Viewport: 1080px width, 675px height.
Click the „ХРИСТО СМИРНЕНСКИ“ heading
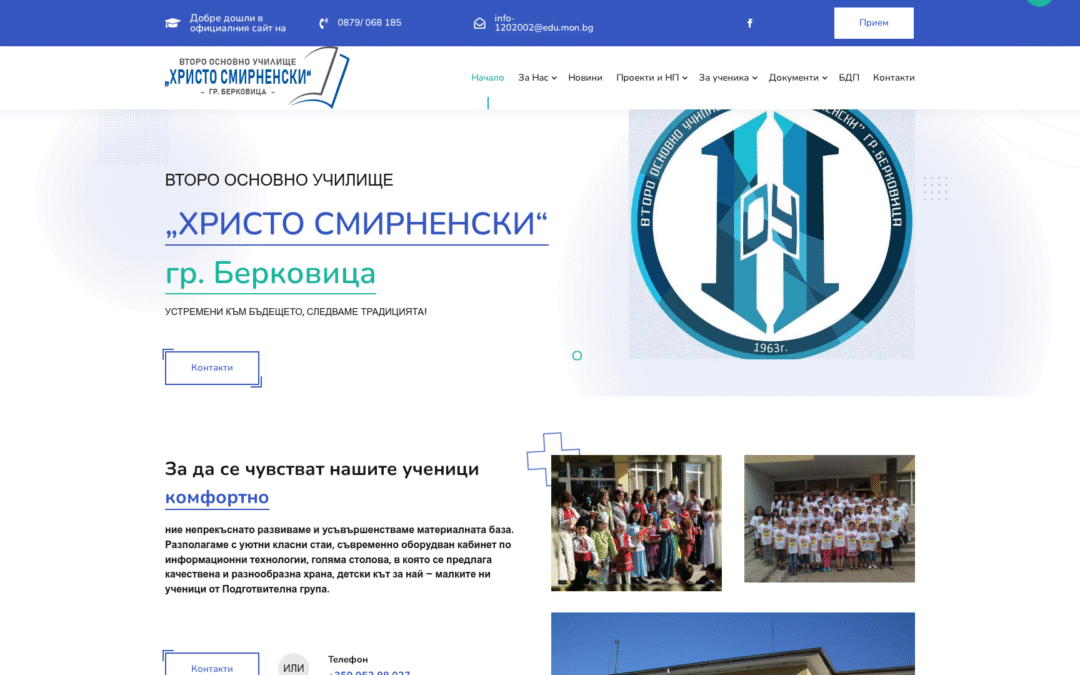point(356,224)
